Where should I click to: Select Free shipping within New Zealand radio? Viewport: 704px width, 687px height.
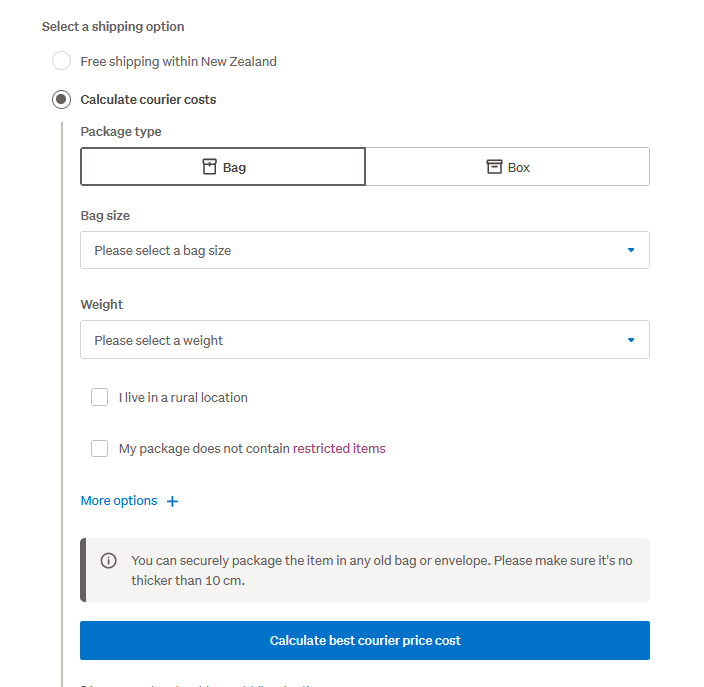62,61
